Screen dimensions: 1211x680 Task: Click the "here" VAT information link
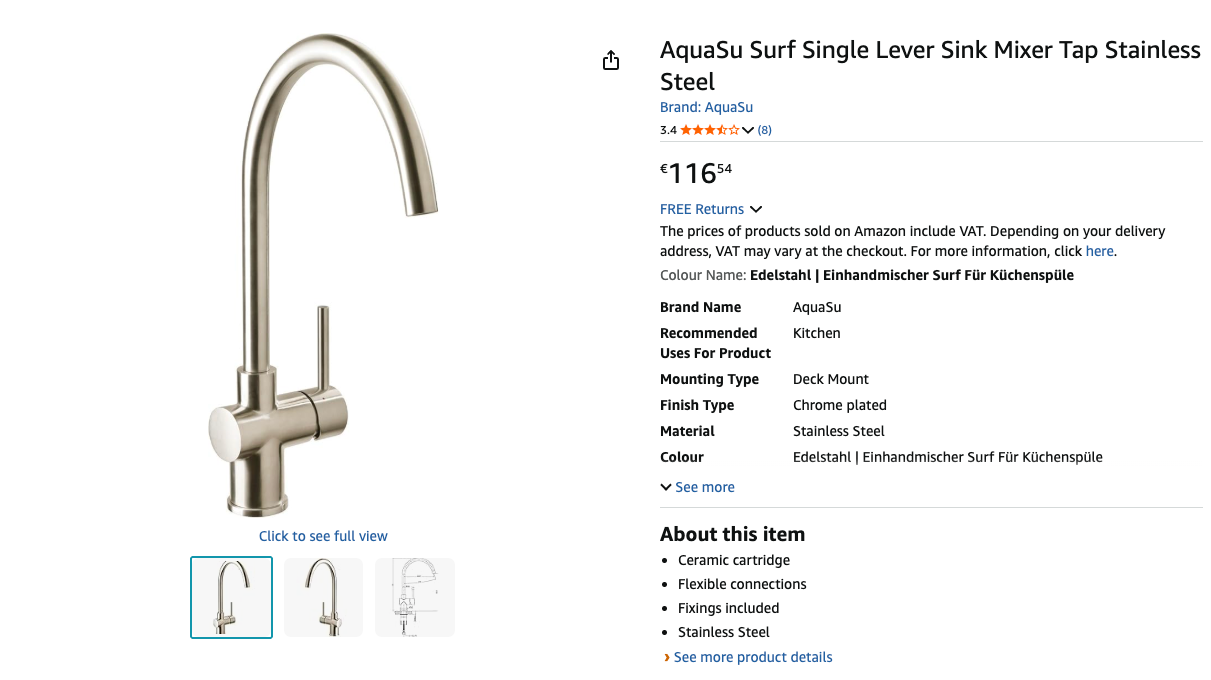click(x=1099, y=251)
